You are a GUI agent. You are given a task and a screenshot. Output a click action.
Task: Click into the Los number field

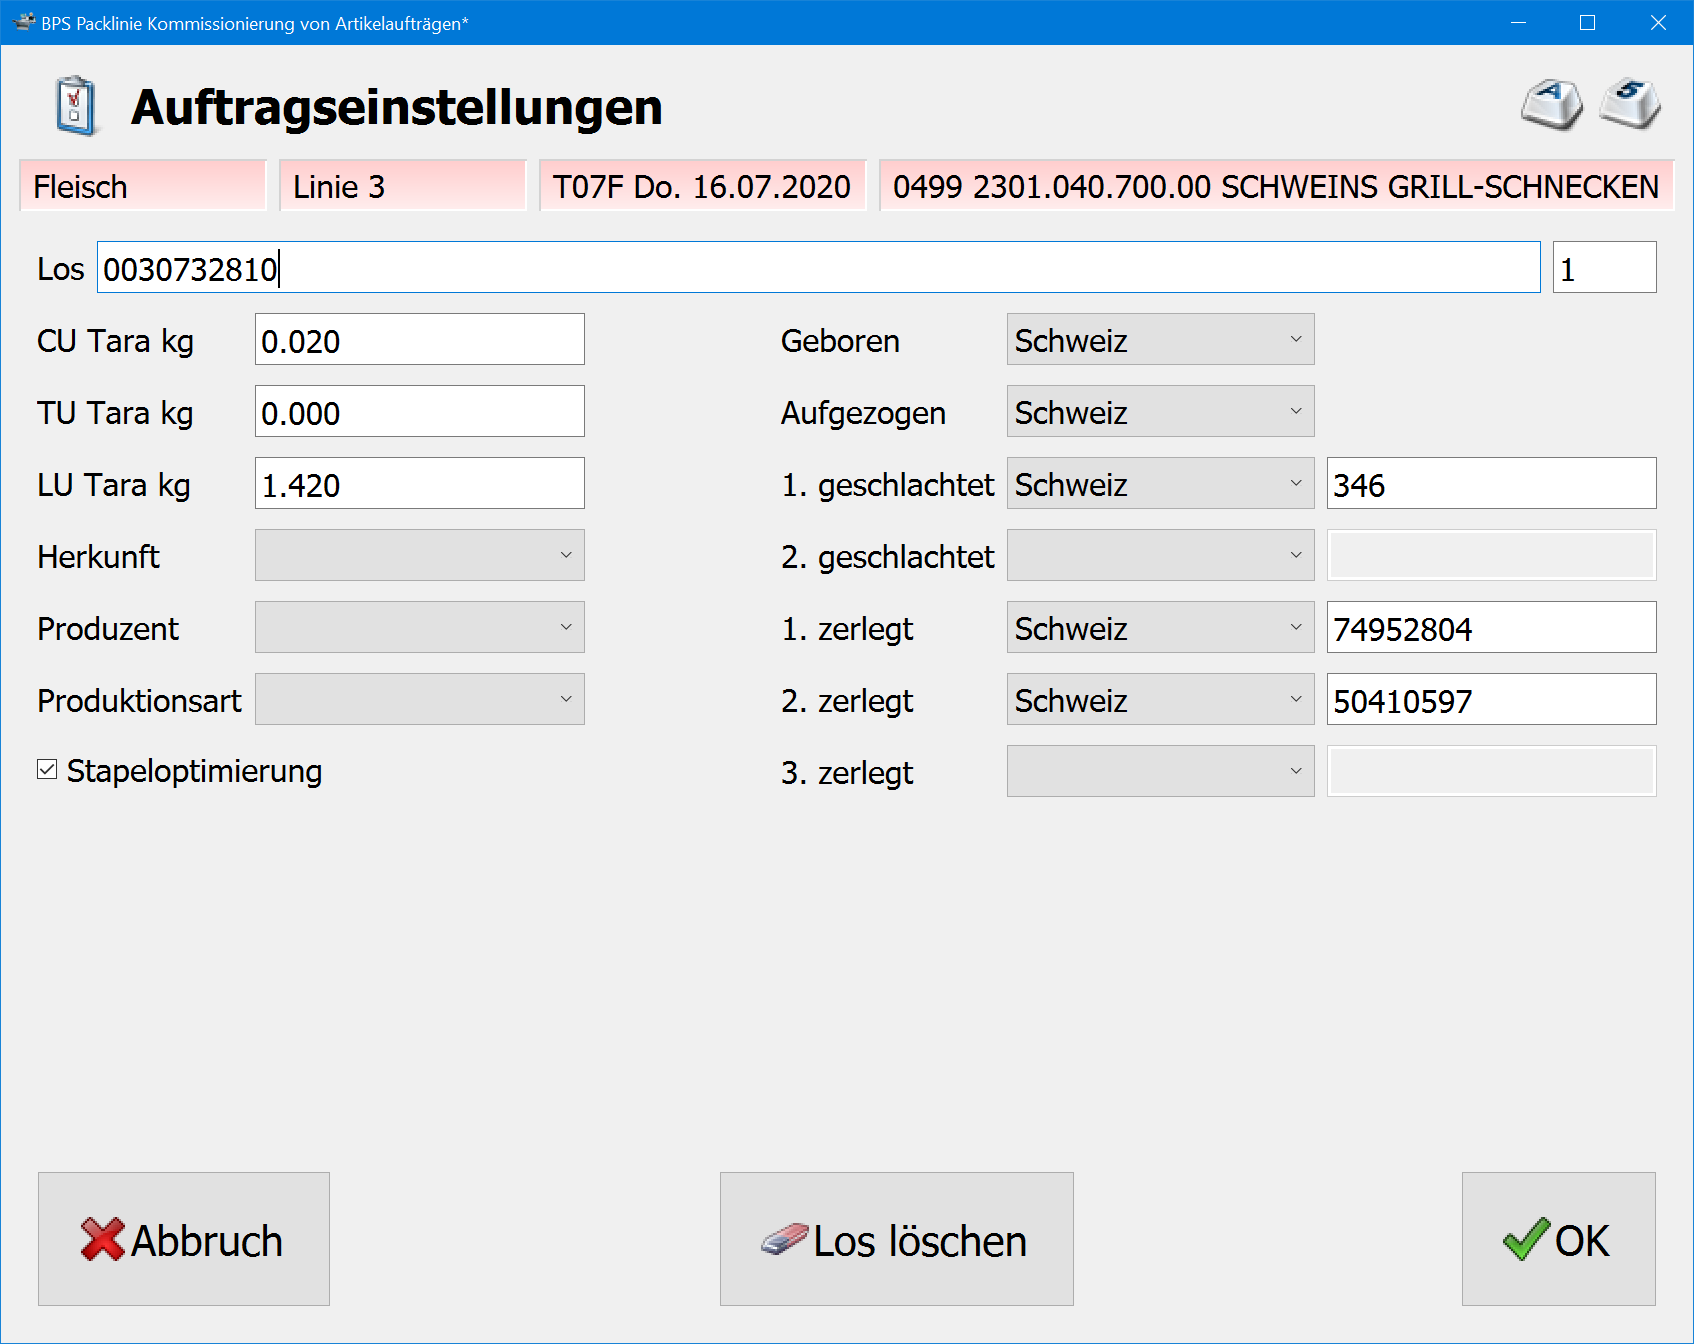coord(818,268)
